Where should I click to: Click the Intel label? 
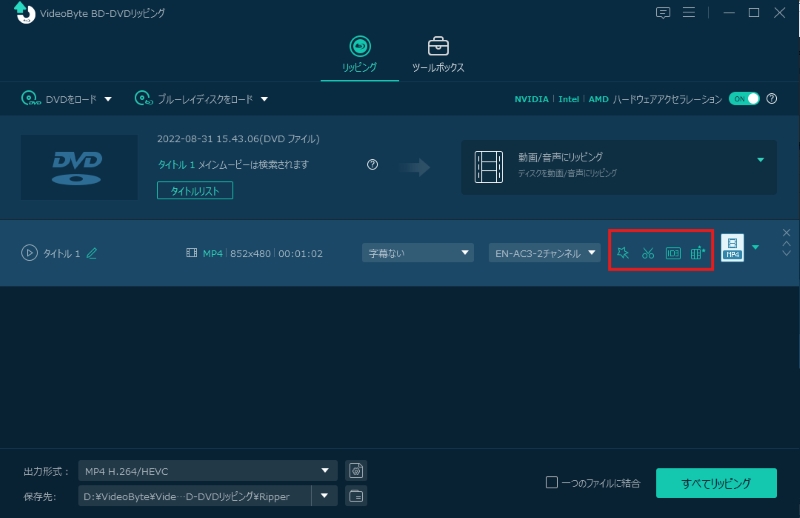click(568, 99)
